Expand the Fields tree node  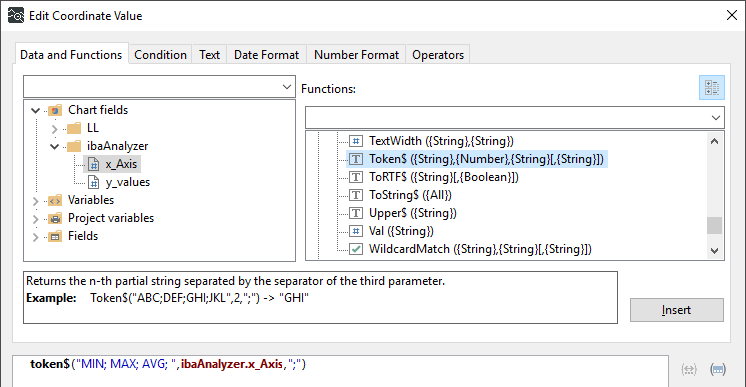tap(35, 237)
